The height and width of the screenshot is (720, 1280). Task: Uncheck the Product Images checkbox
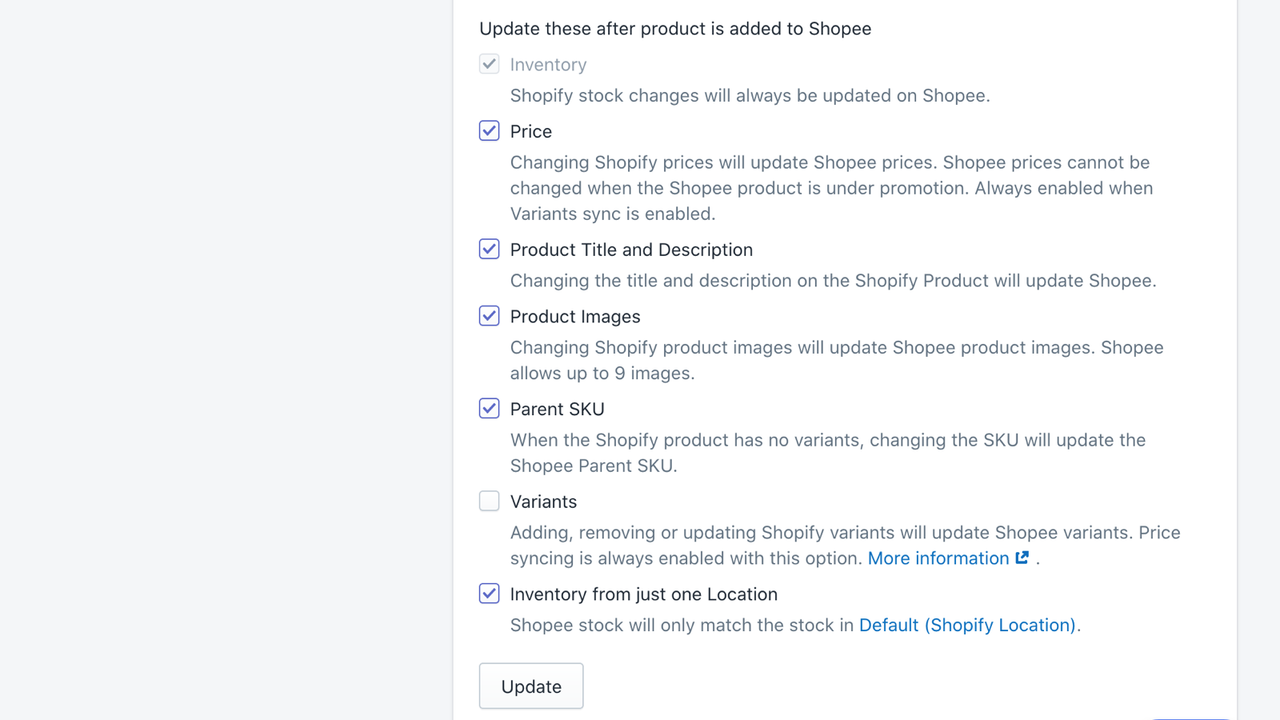(x=489, y=315)
